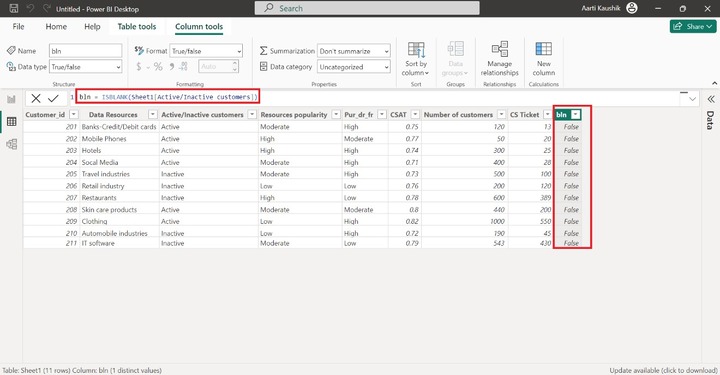Screen dimensions: 720x375
Task: Open the Data type dropdown
Action: (85, 67)
